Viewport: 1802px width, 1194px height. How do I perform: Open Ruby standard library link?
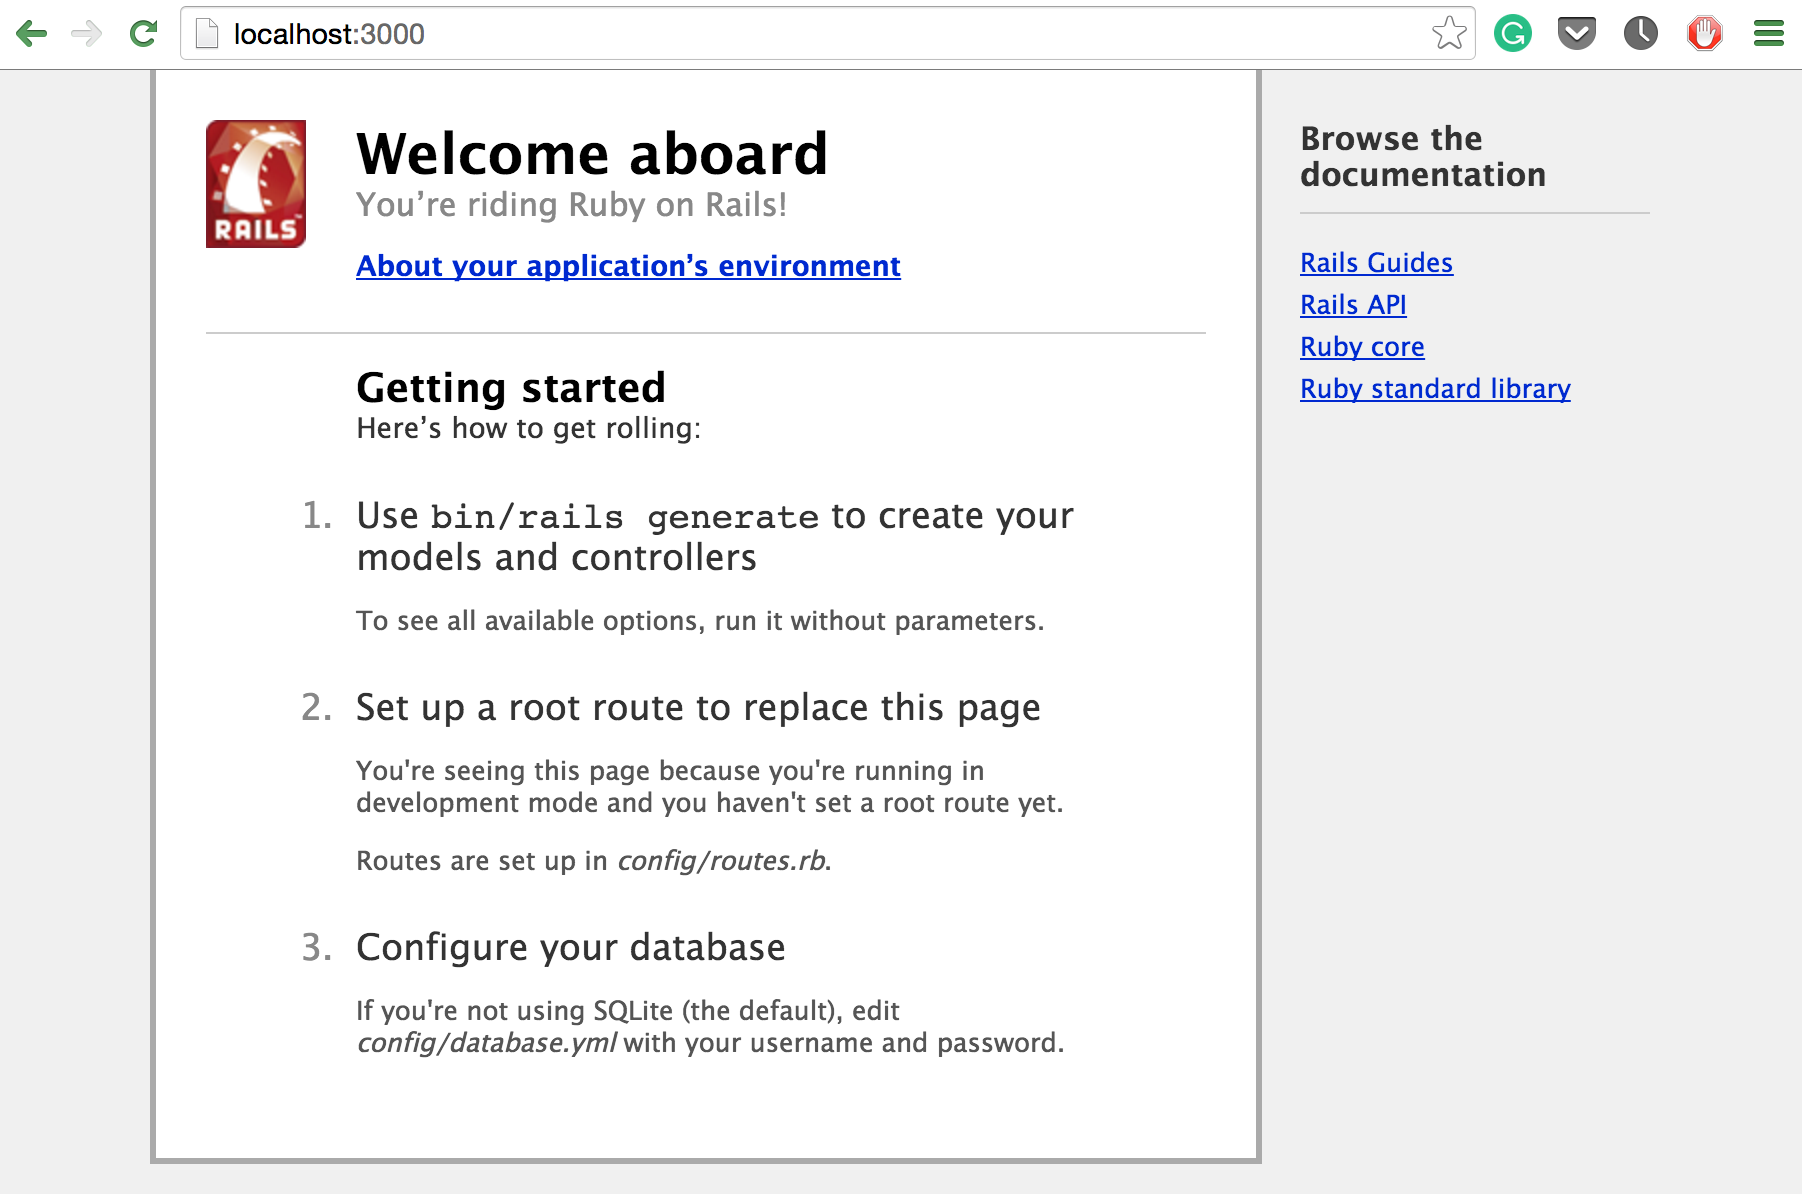pyautogui.click(x=1435, y=389)
